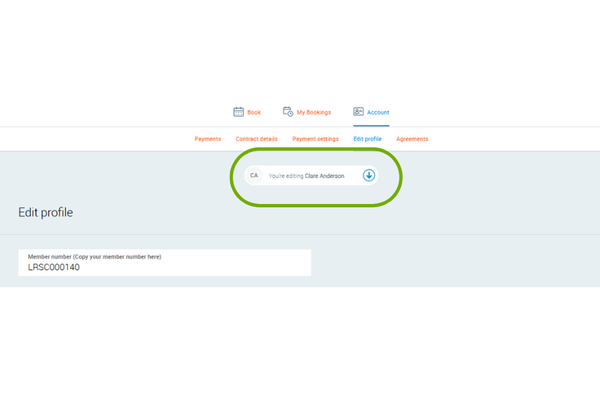
Task: Click the Member number field label
Action: (x=94, y=257)
